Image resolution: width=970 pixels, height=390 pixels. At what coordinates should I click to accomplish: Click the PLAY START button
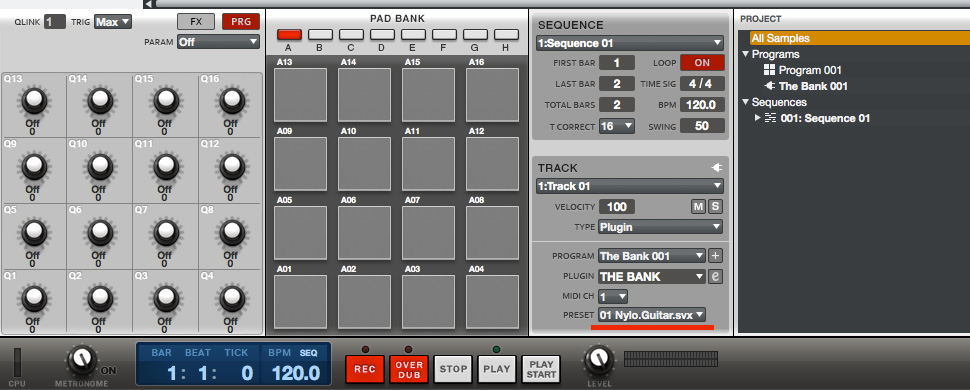click(541, 369)
